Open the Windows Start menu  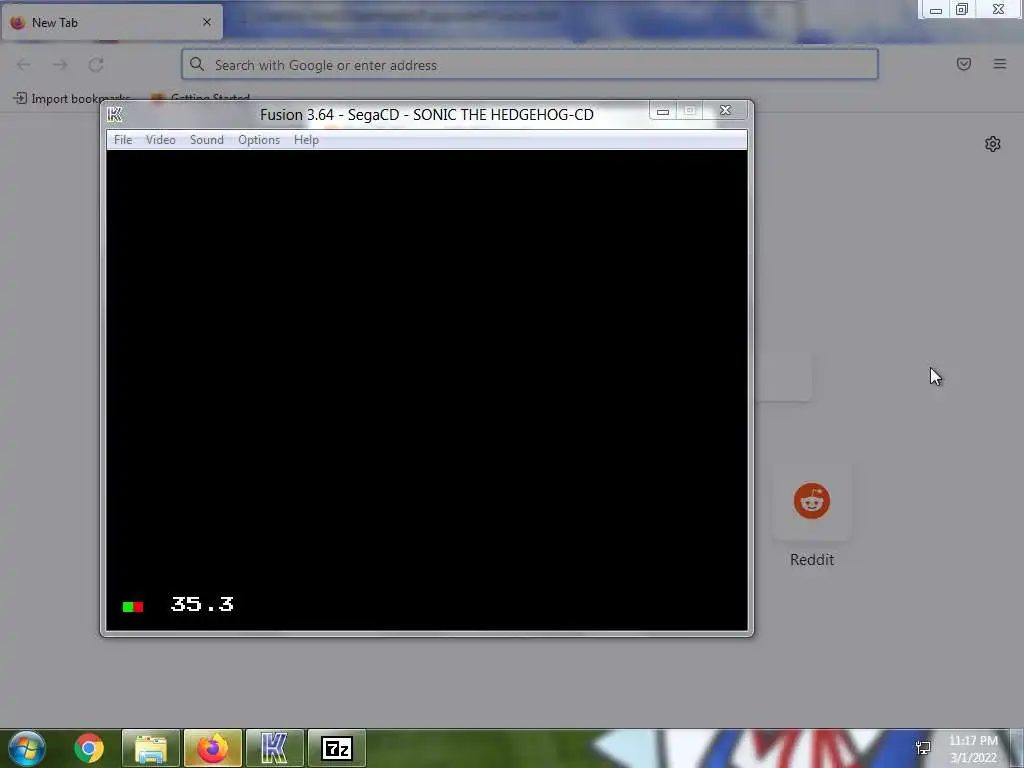pyautogui.click(x=27, y=748)
